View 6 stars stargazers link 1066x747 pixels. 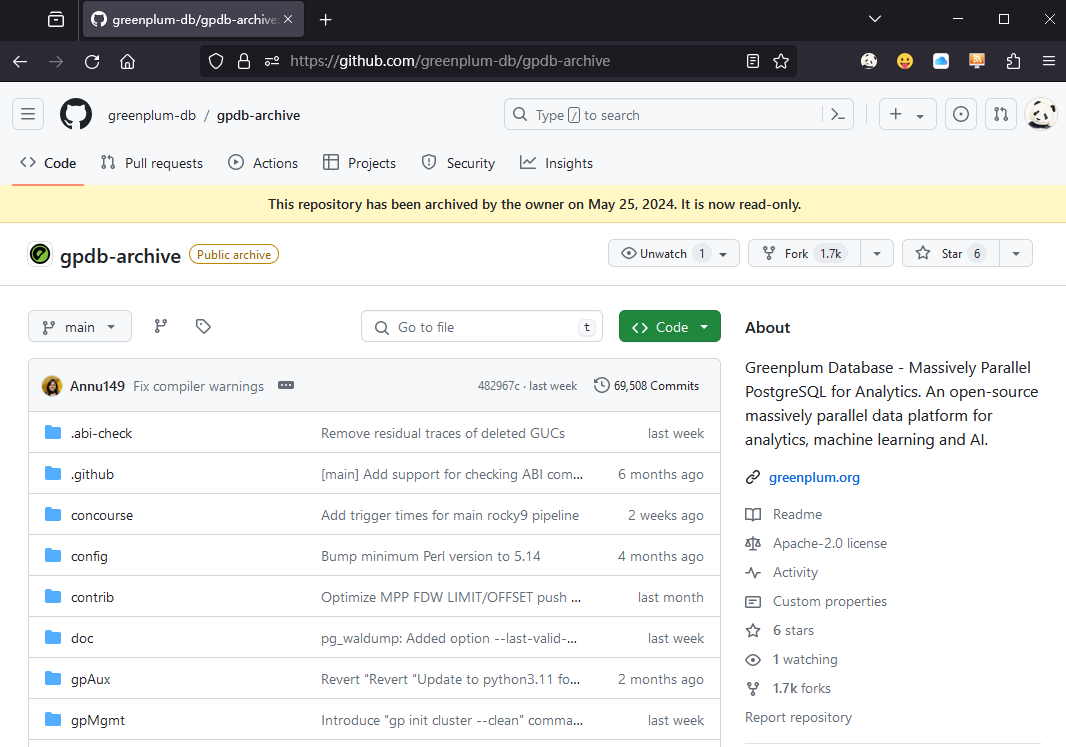(793, 630)
